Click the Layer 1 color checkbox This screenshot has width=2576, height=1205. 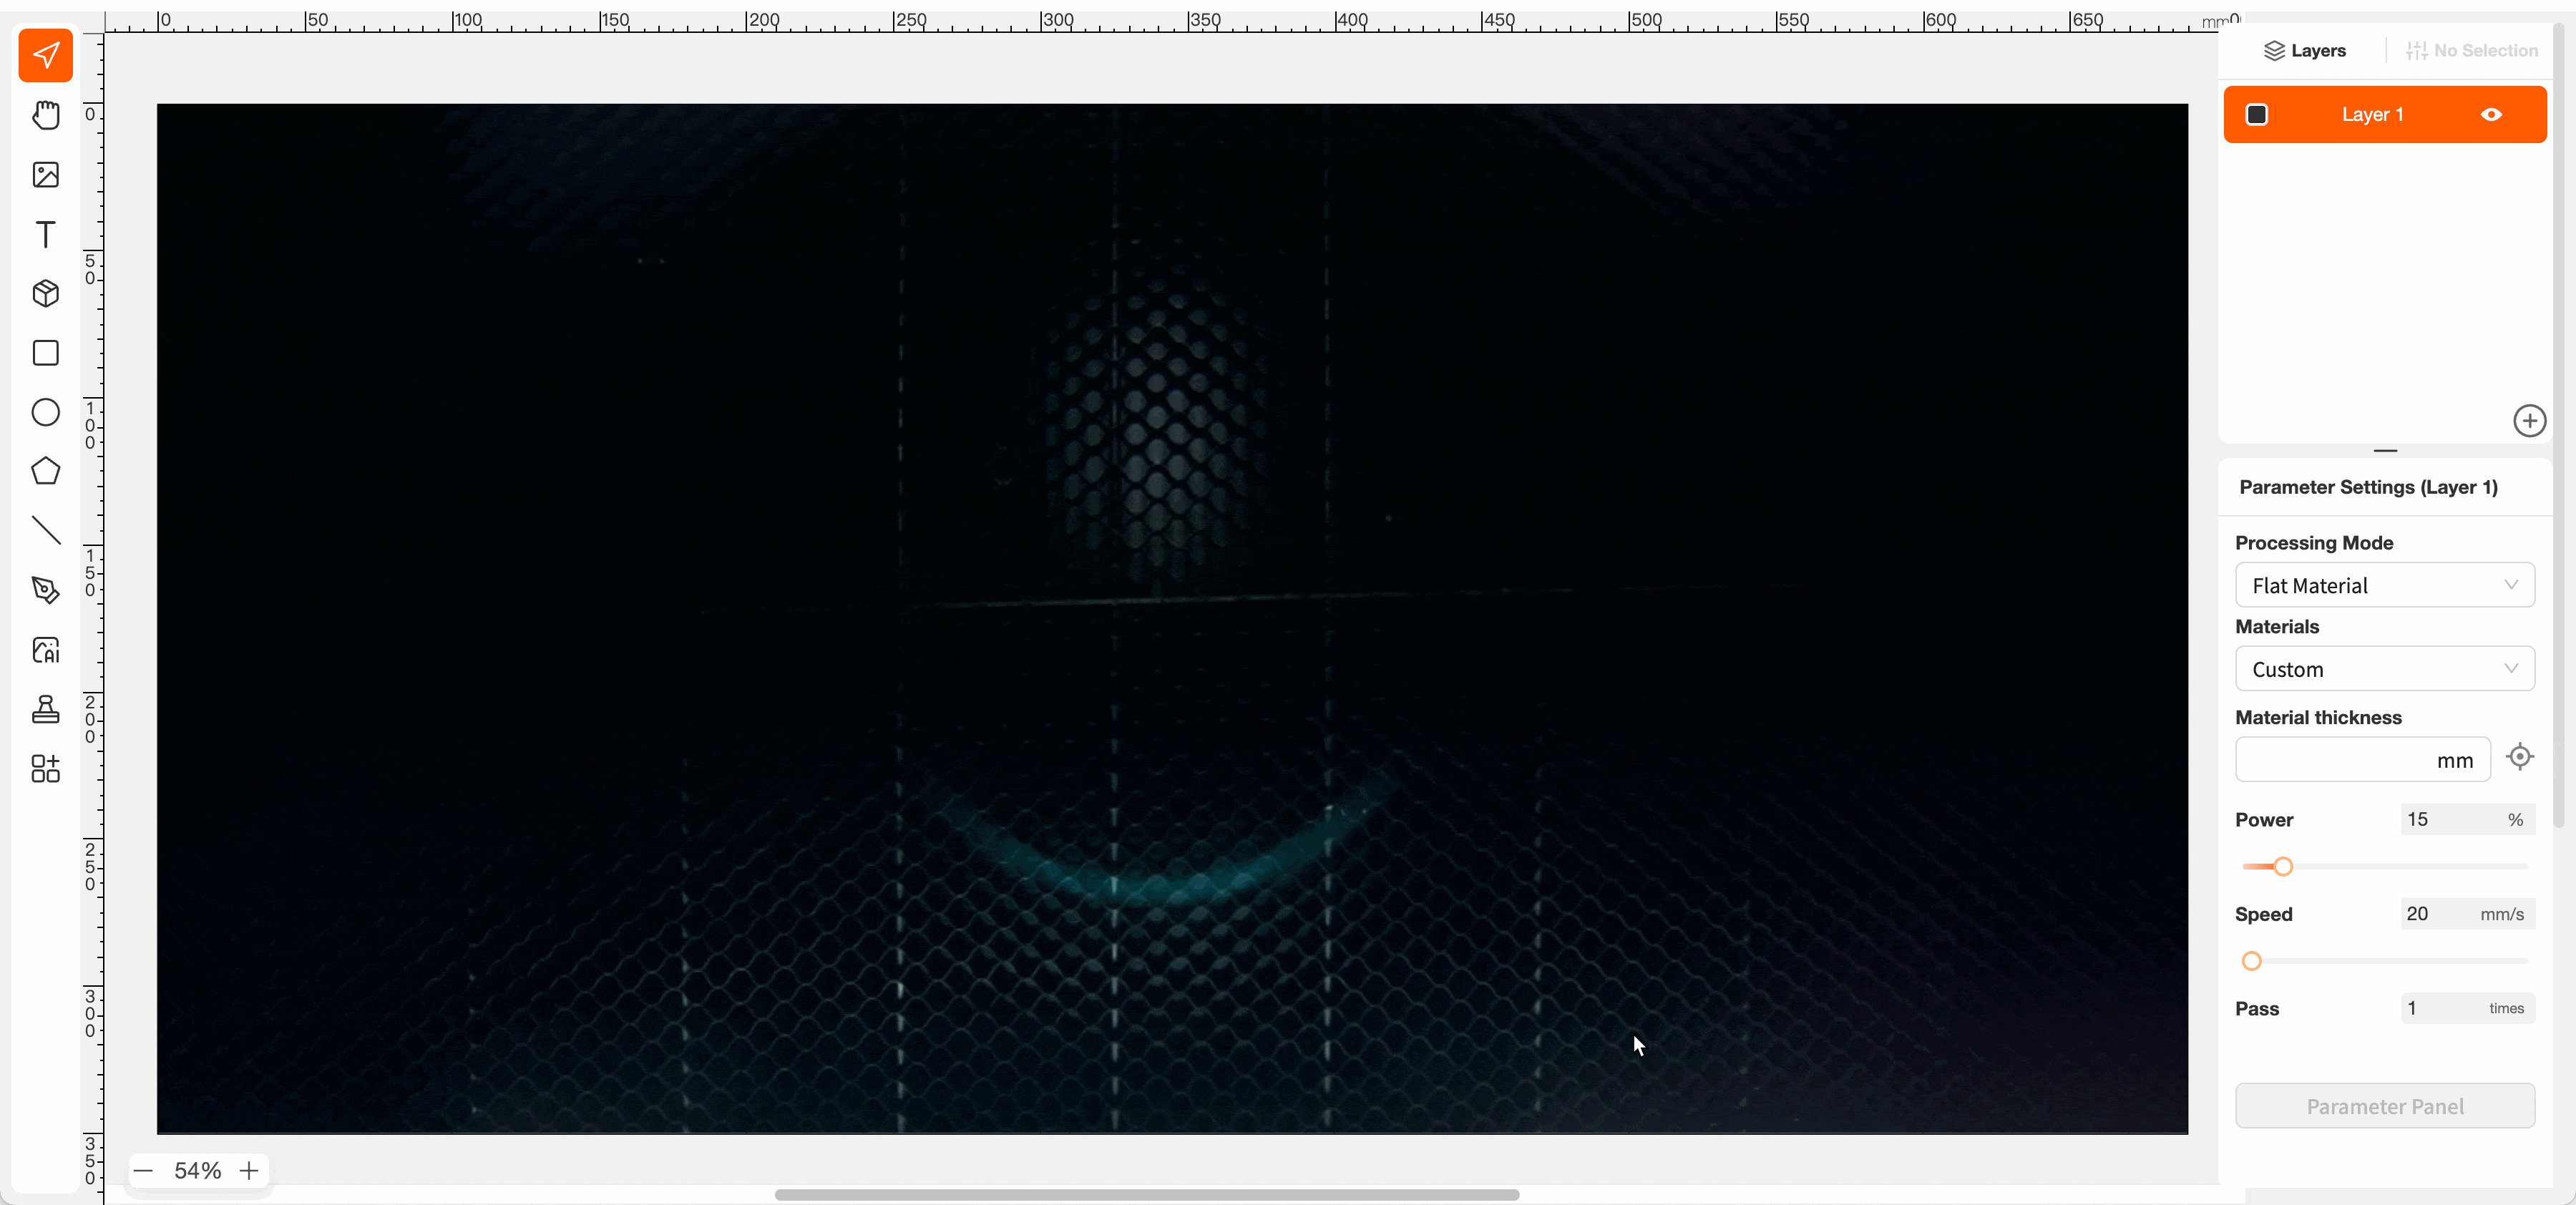coord(2257,115)
